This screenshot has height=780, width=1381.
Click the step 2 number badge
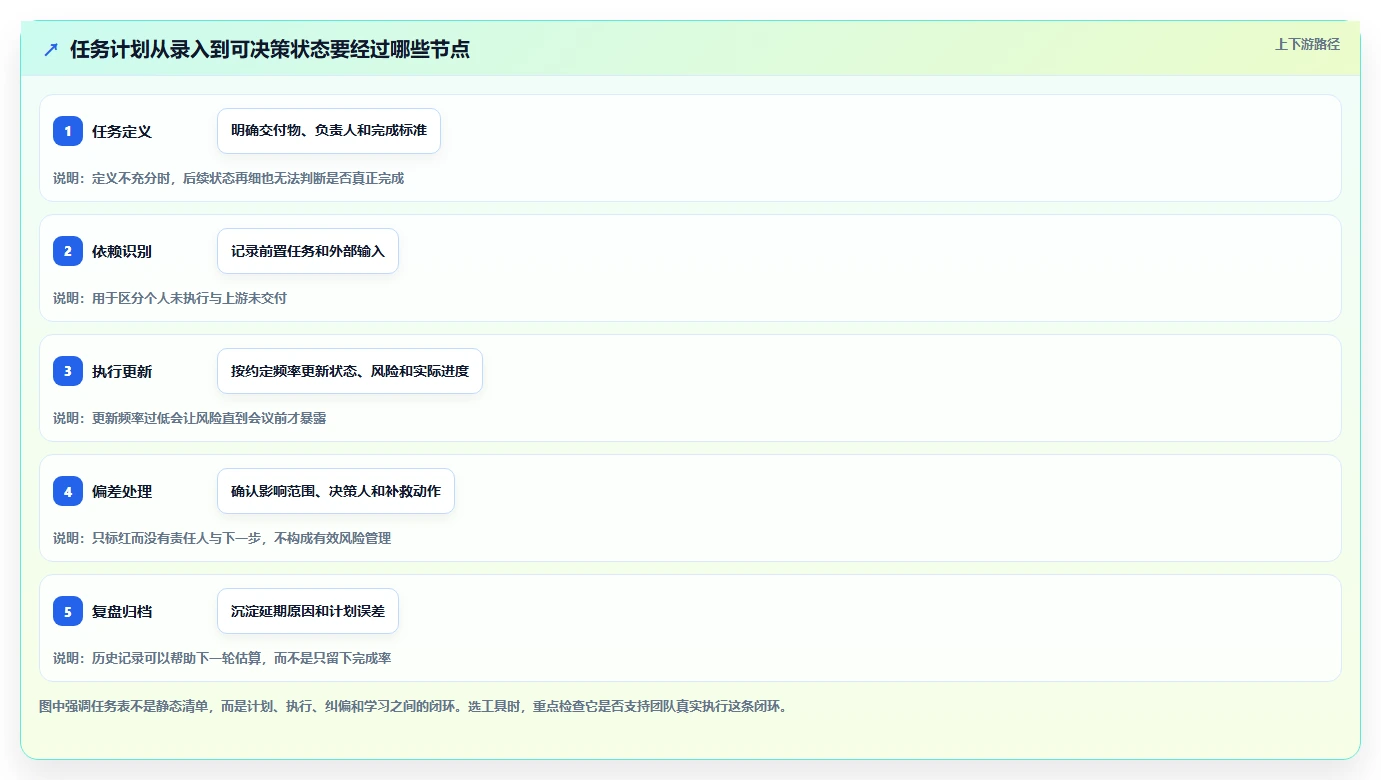pyautogui.click(x=68, y=251)
